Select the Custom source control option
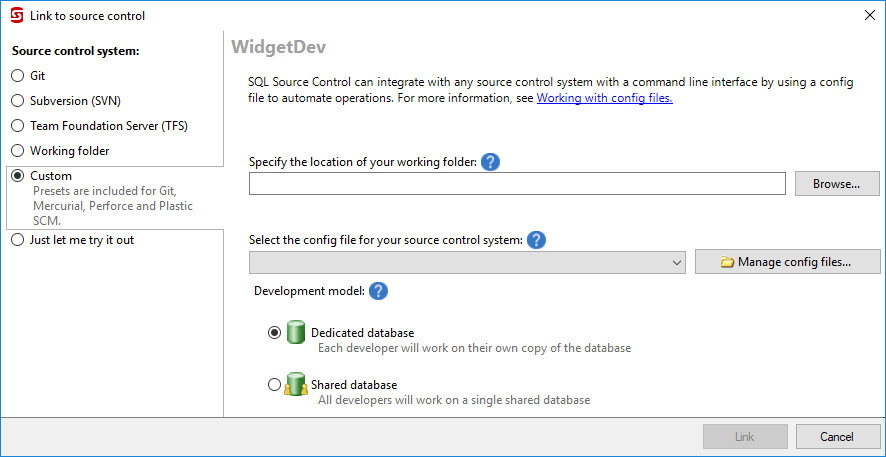Image resolution: width=886 pixels, height=457 pixels. (x=17, y=176)
